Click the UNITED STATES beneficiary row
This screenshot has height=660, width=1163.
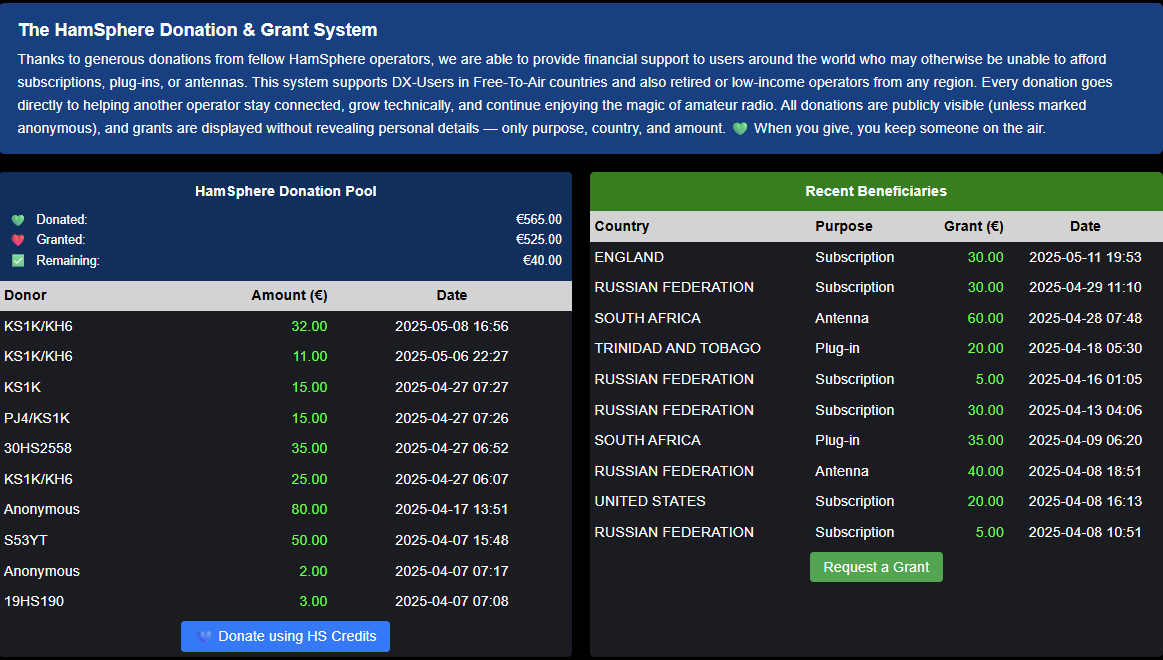click(x=876, y=502)
